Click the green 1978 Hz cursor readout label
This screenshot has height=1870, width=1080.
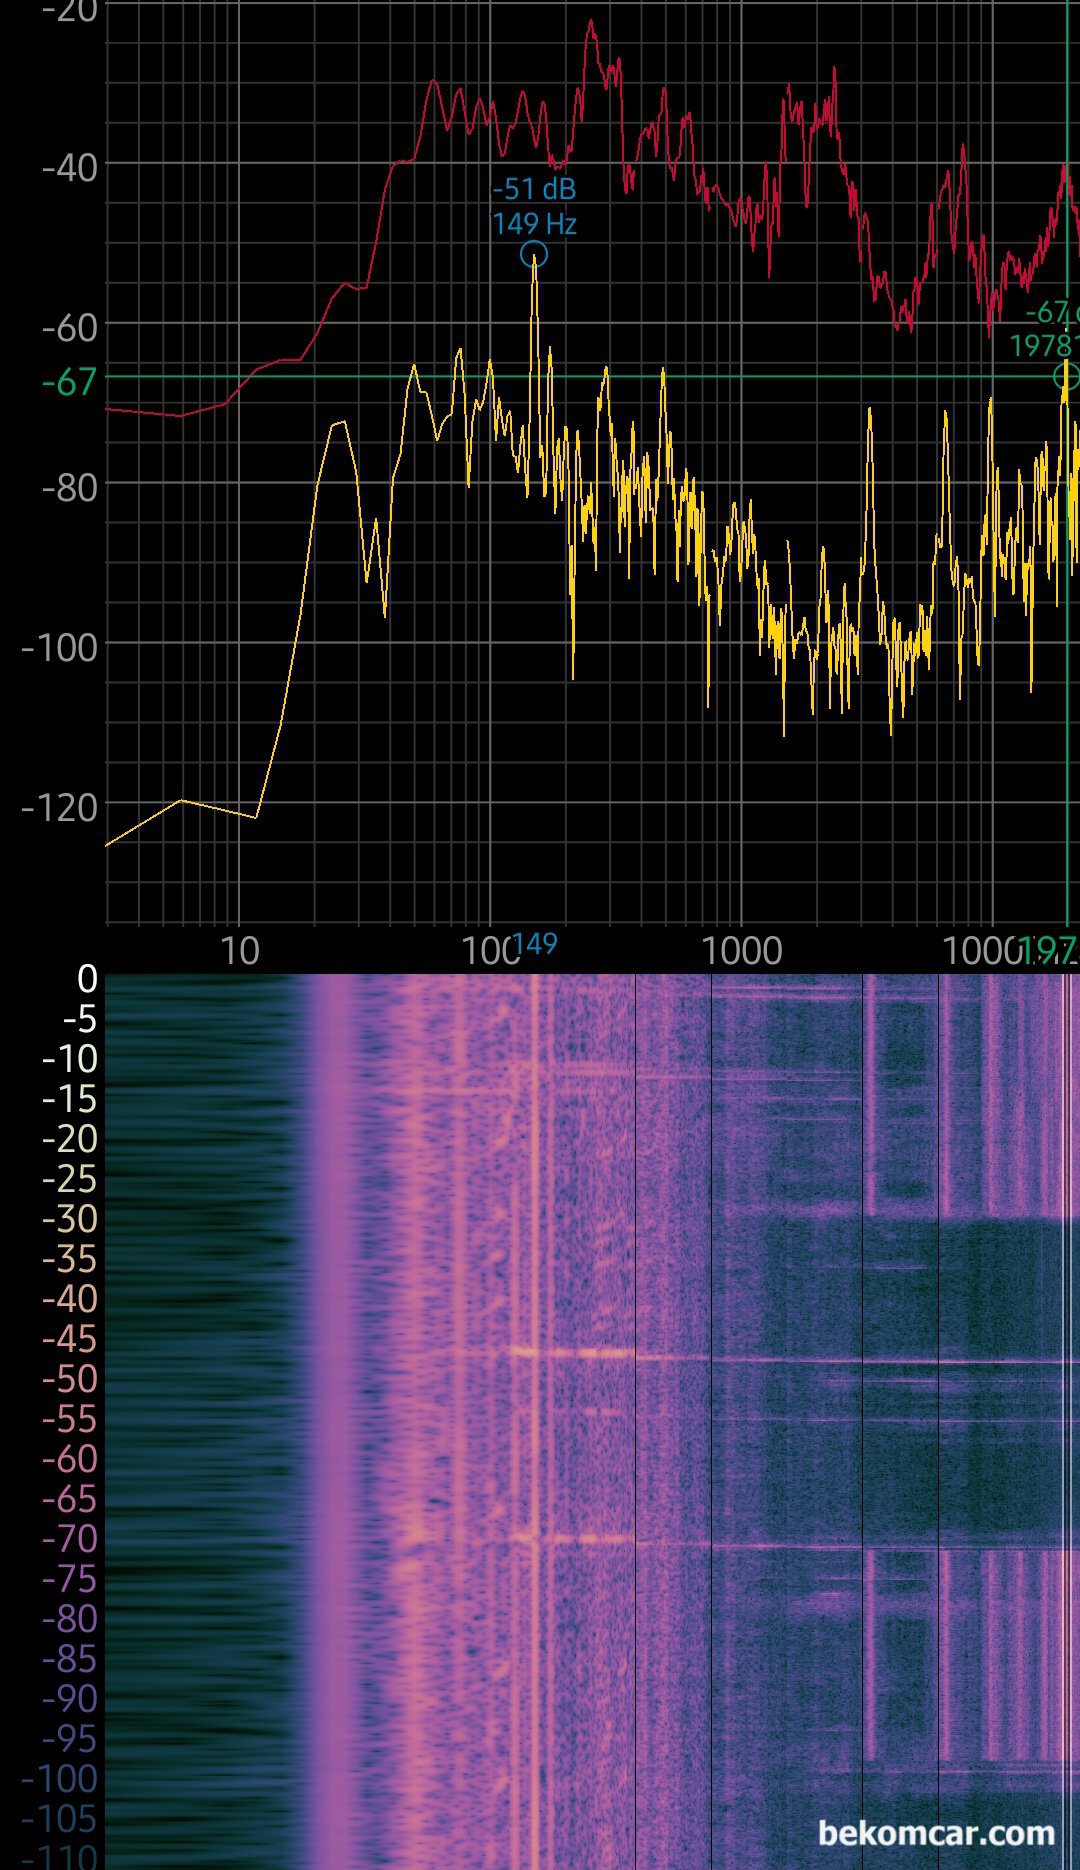coord(1046,330)
